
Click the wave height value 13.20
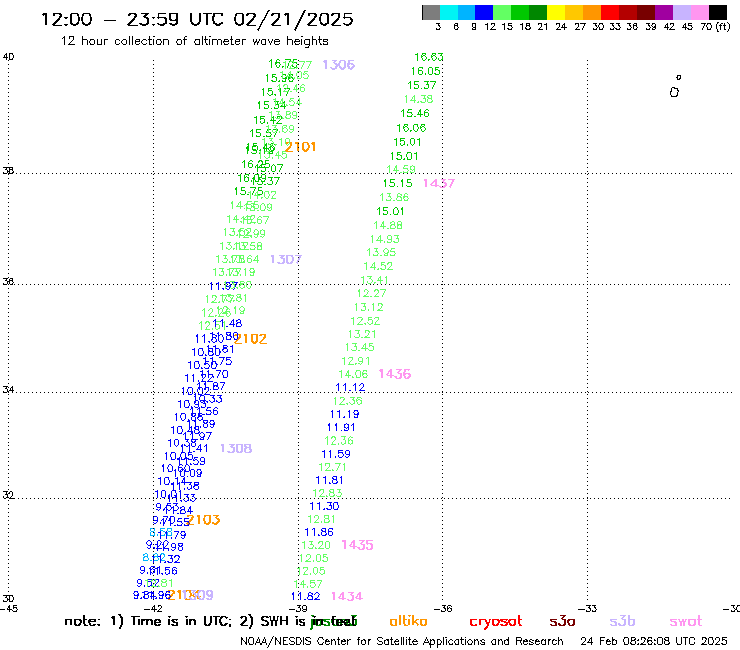pos(316,545)
